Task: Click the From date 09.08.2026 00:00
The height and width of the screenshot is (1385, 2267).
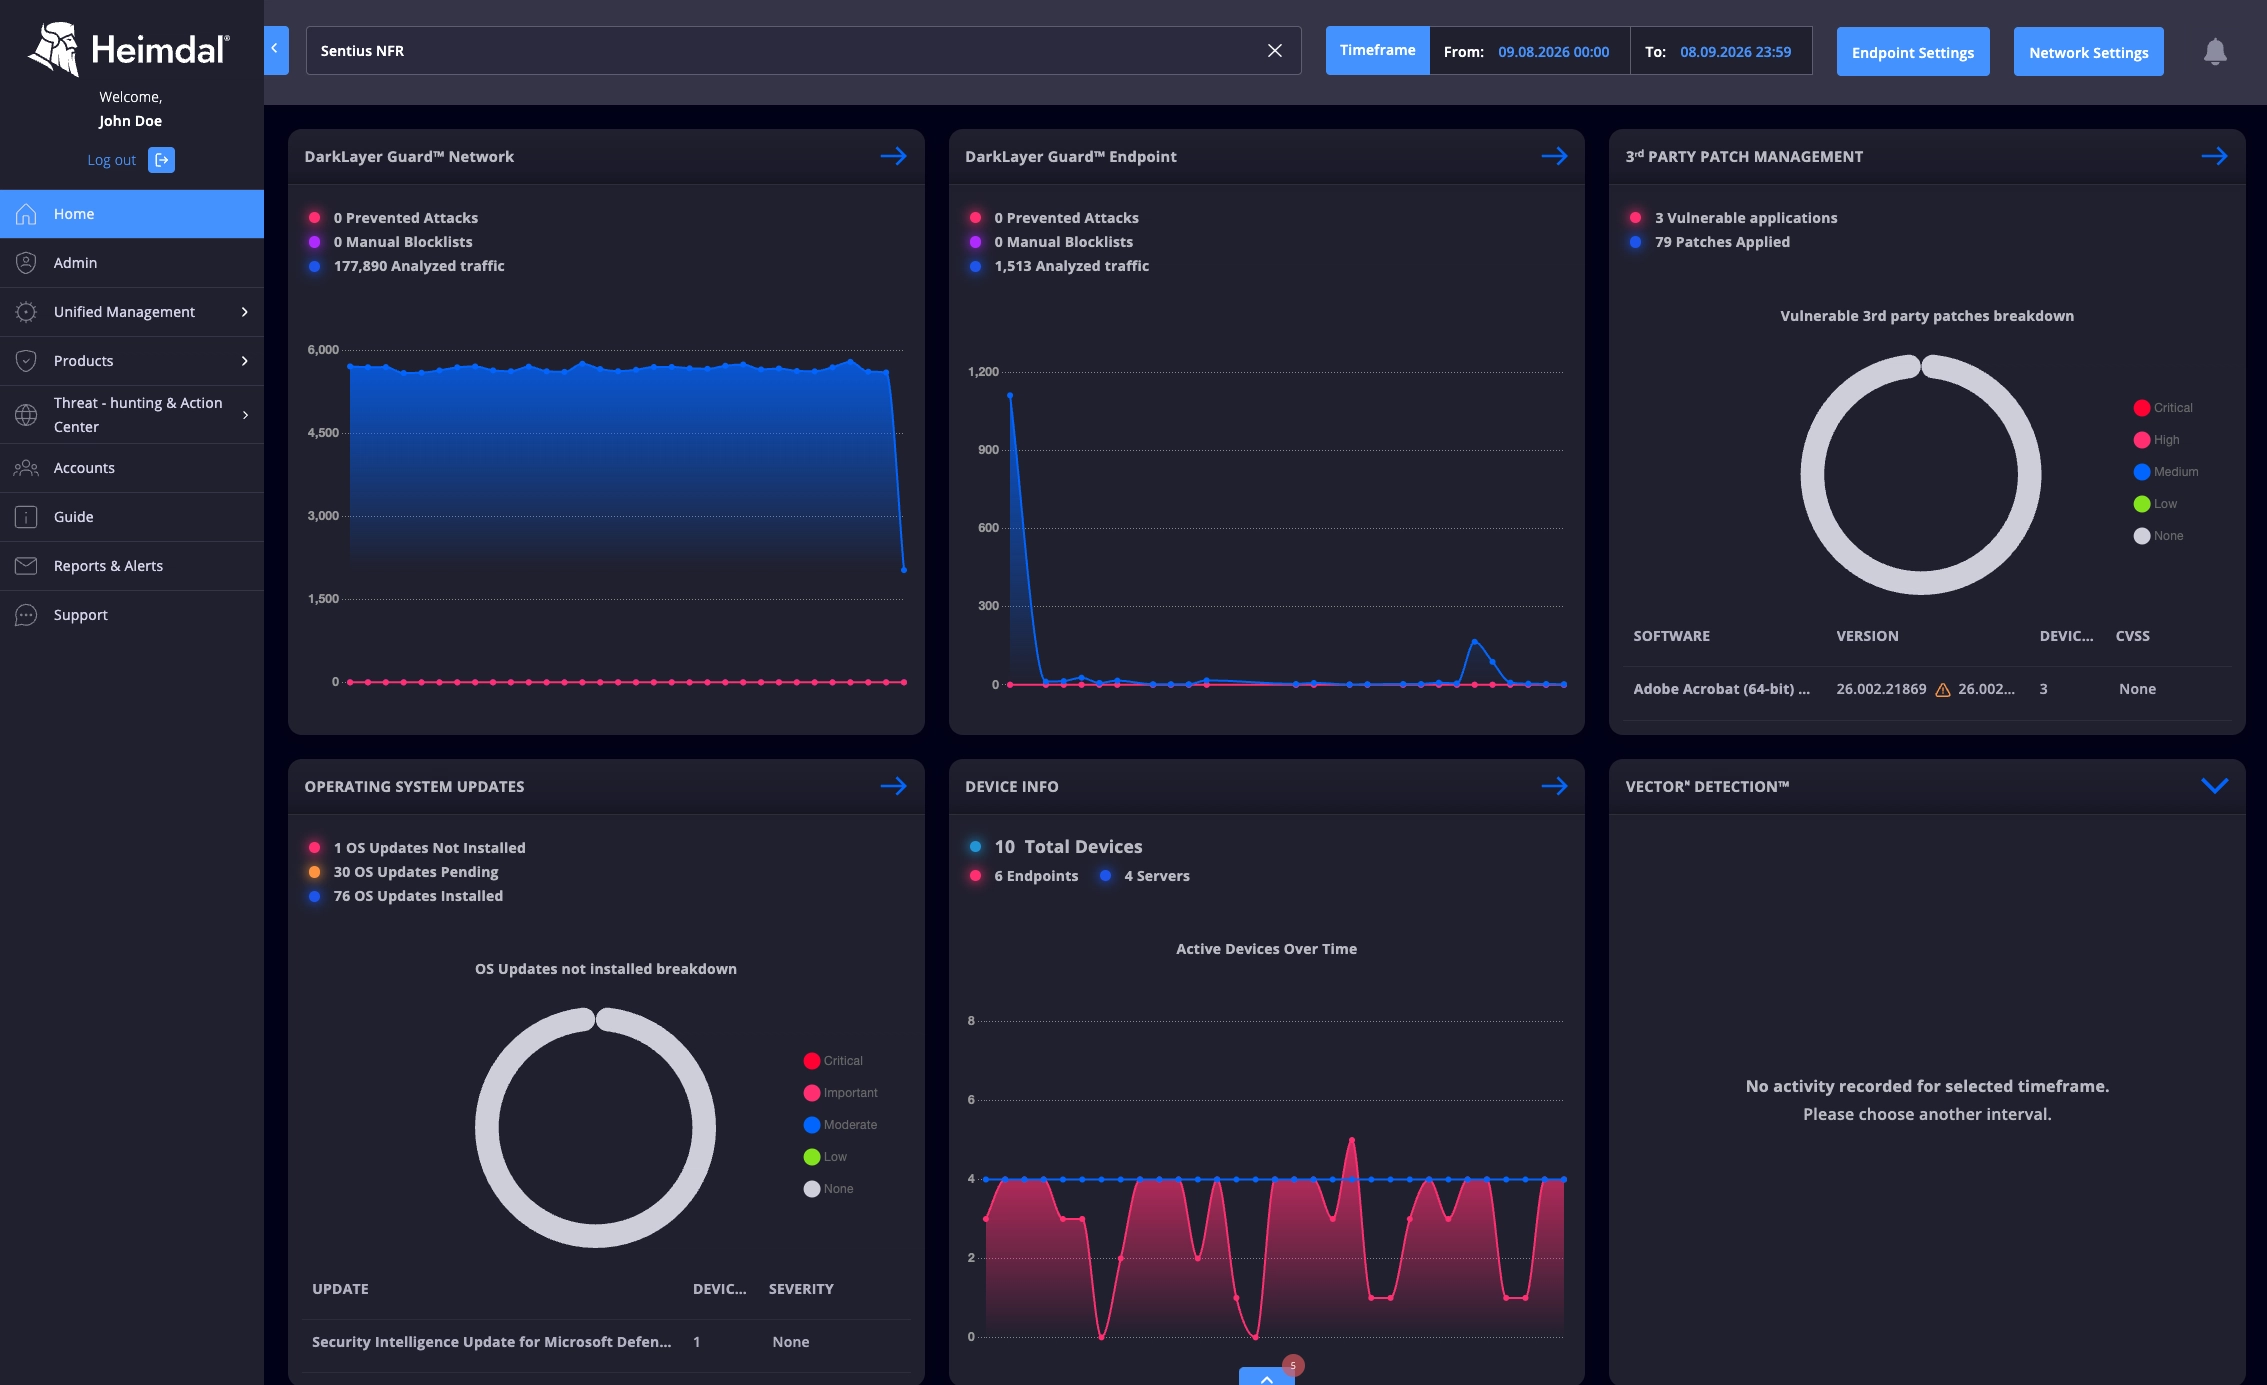Action: coord(1553,52)
